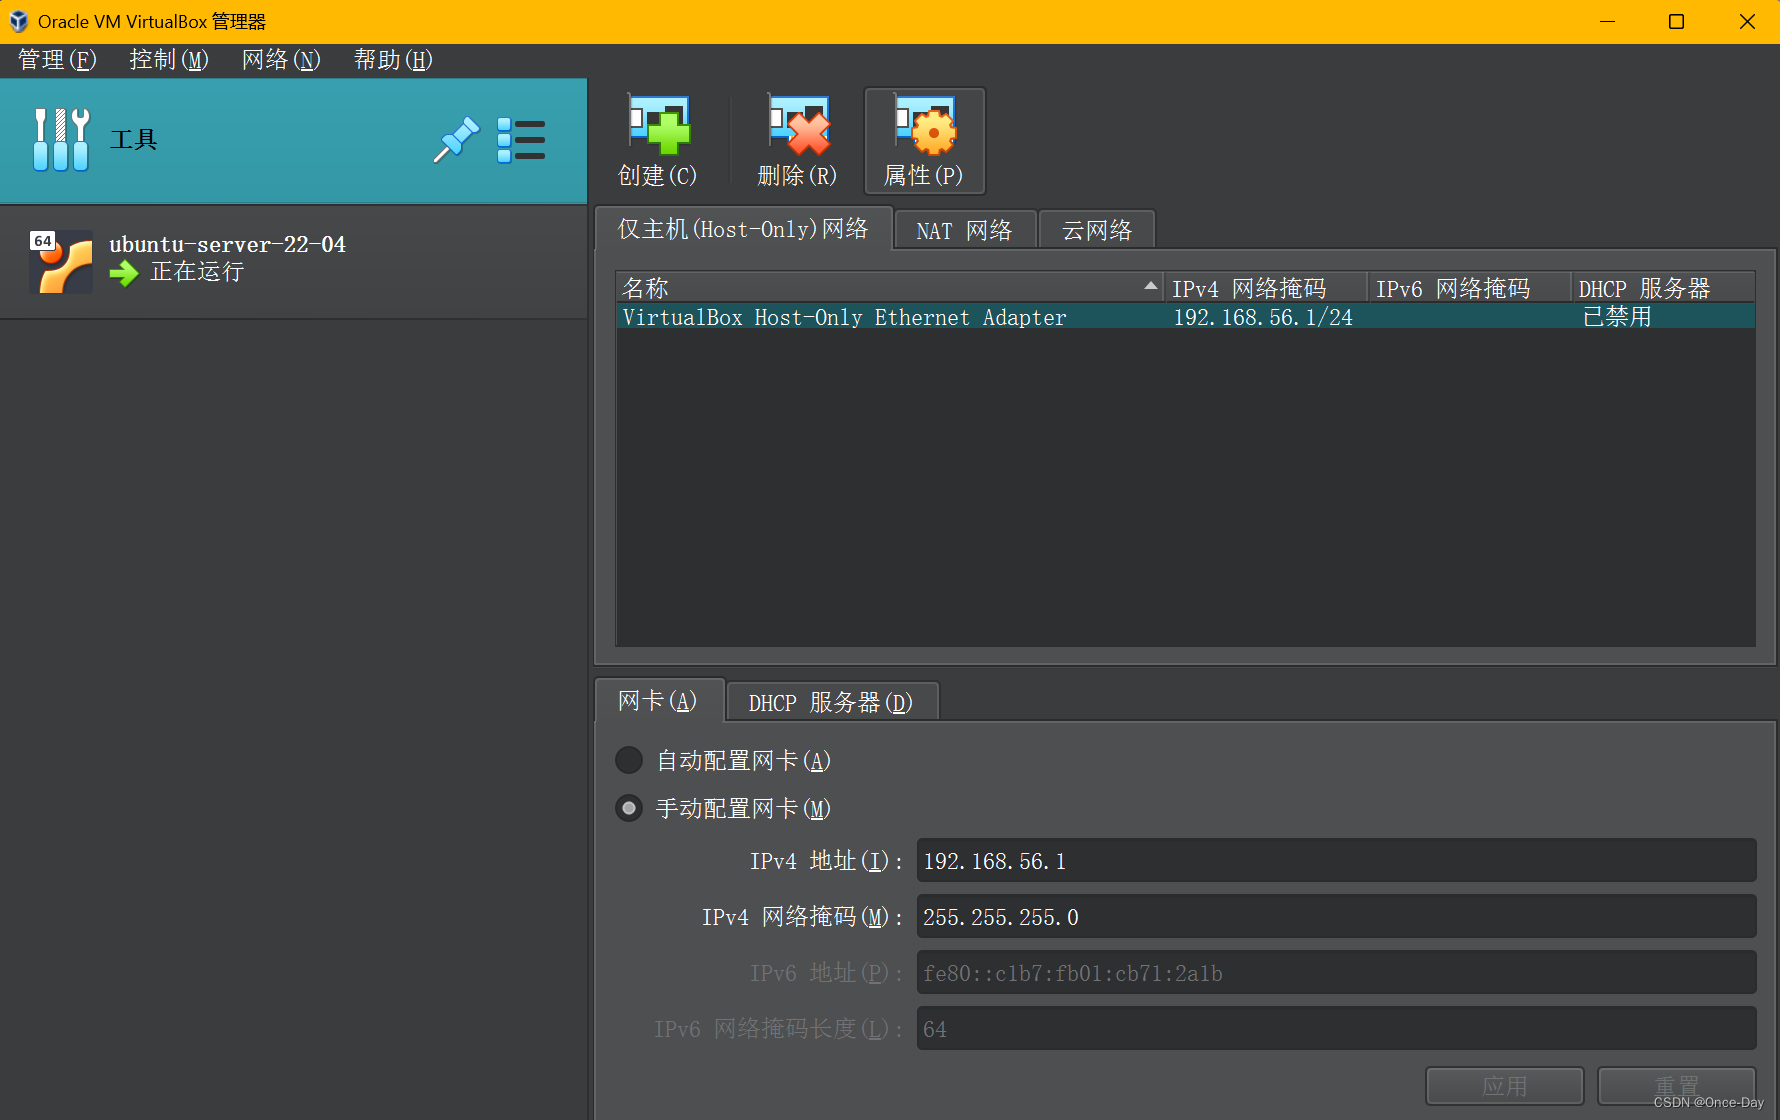This screenshot has width=1780, height=1120.
Task: Open the Tools list menu icon
Action: tap(521, 140)
